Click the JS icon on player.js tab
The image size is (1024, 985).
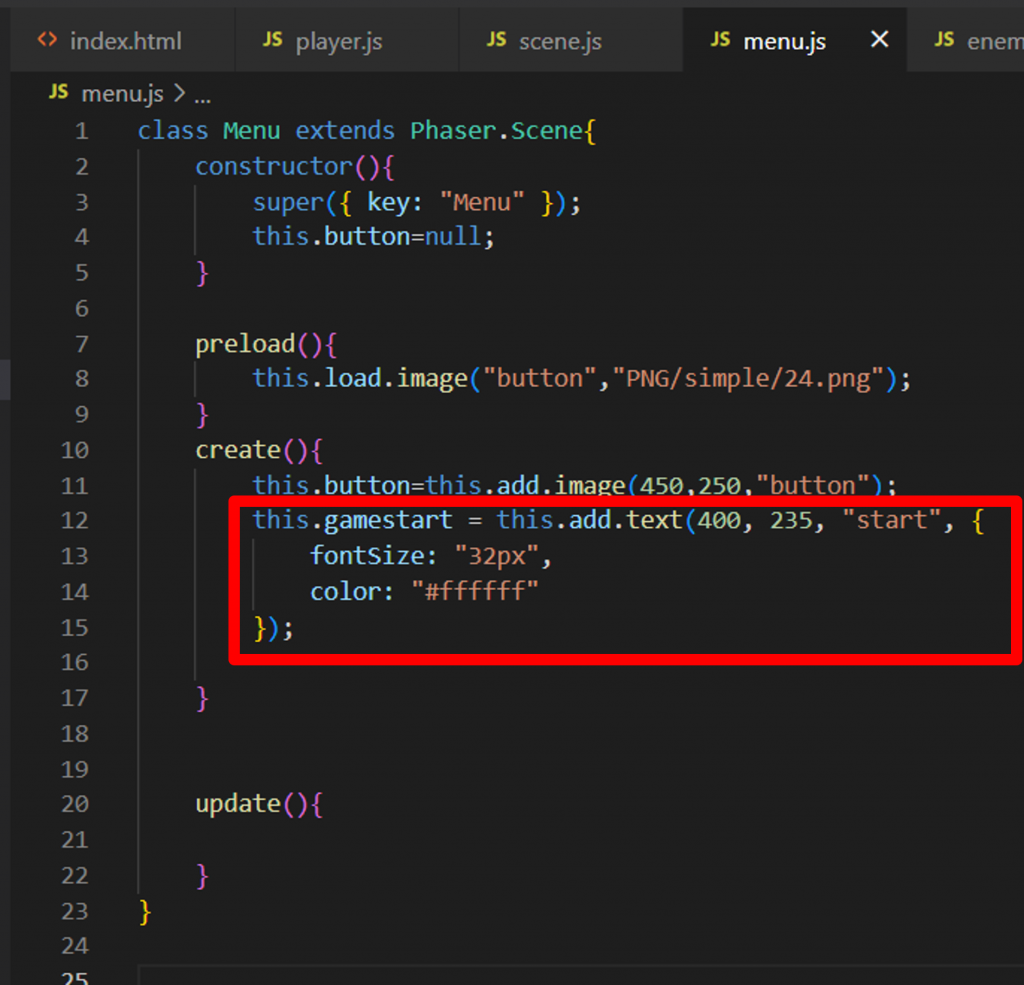(272, 40)
